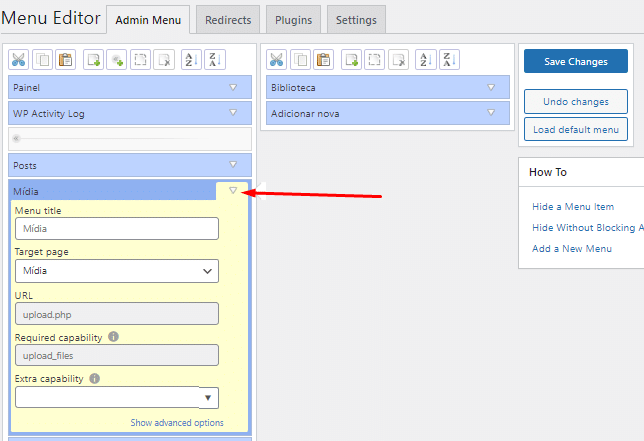Collapse the Mídia menu item settings
The height and width of the screenshot is (441, 644).
point(233,190)
